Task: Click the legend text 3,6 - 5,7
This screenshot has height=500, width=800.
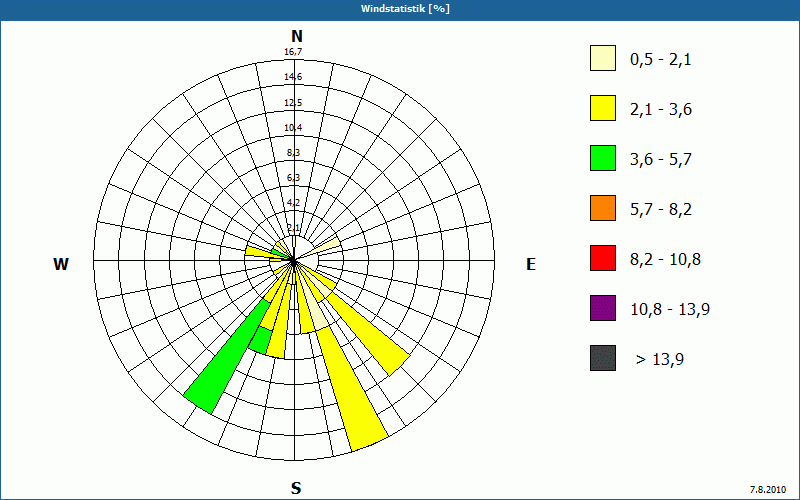Action: (x=661, y=160)
